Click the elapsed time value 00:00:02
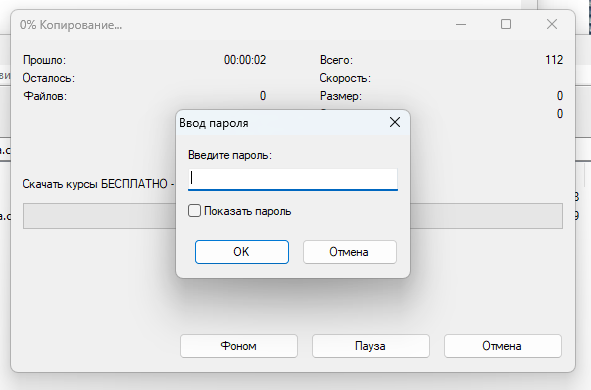The height and width of the screenshot is (390, 591). 245,60
